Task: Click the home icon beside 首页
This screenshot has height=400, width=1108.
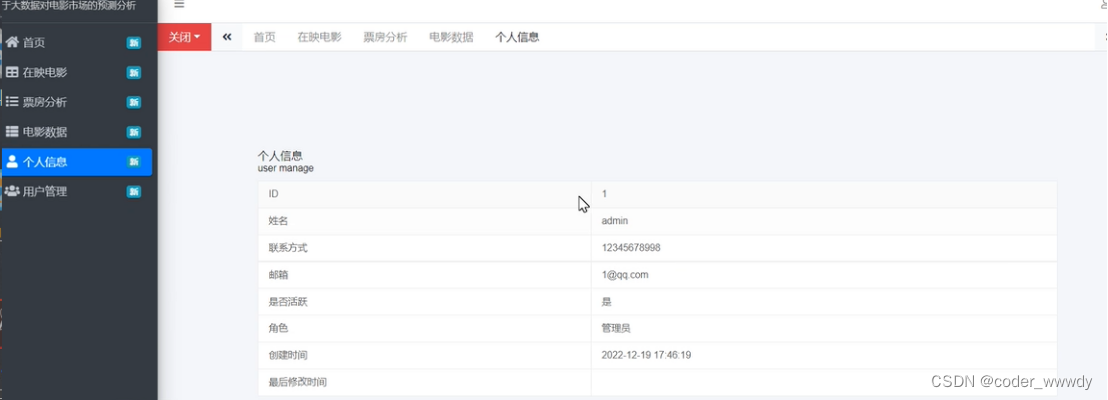Action: pyautogui.click(x=12, y=42)
